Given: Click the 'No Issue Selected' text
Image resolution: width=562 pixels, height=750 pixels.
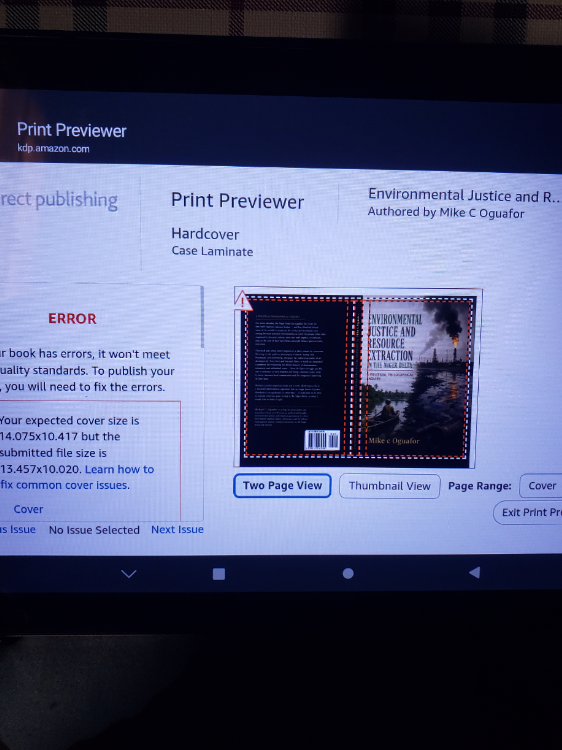Looking at the screenshot, I should 94,530.
